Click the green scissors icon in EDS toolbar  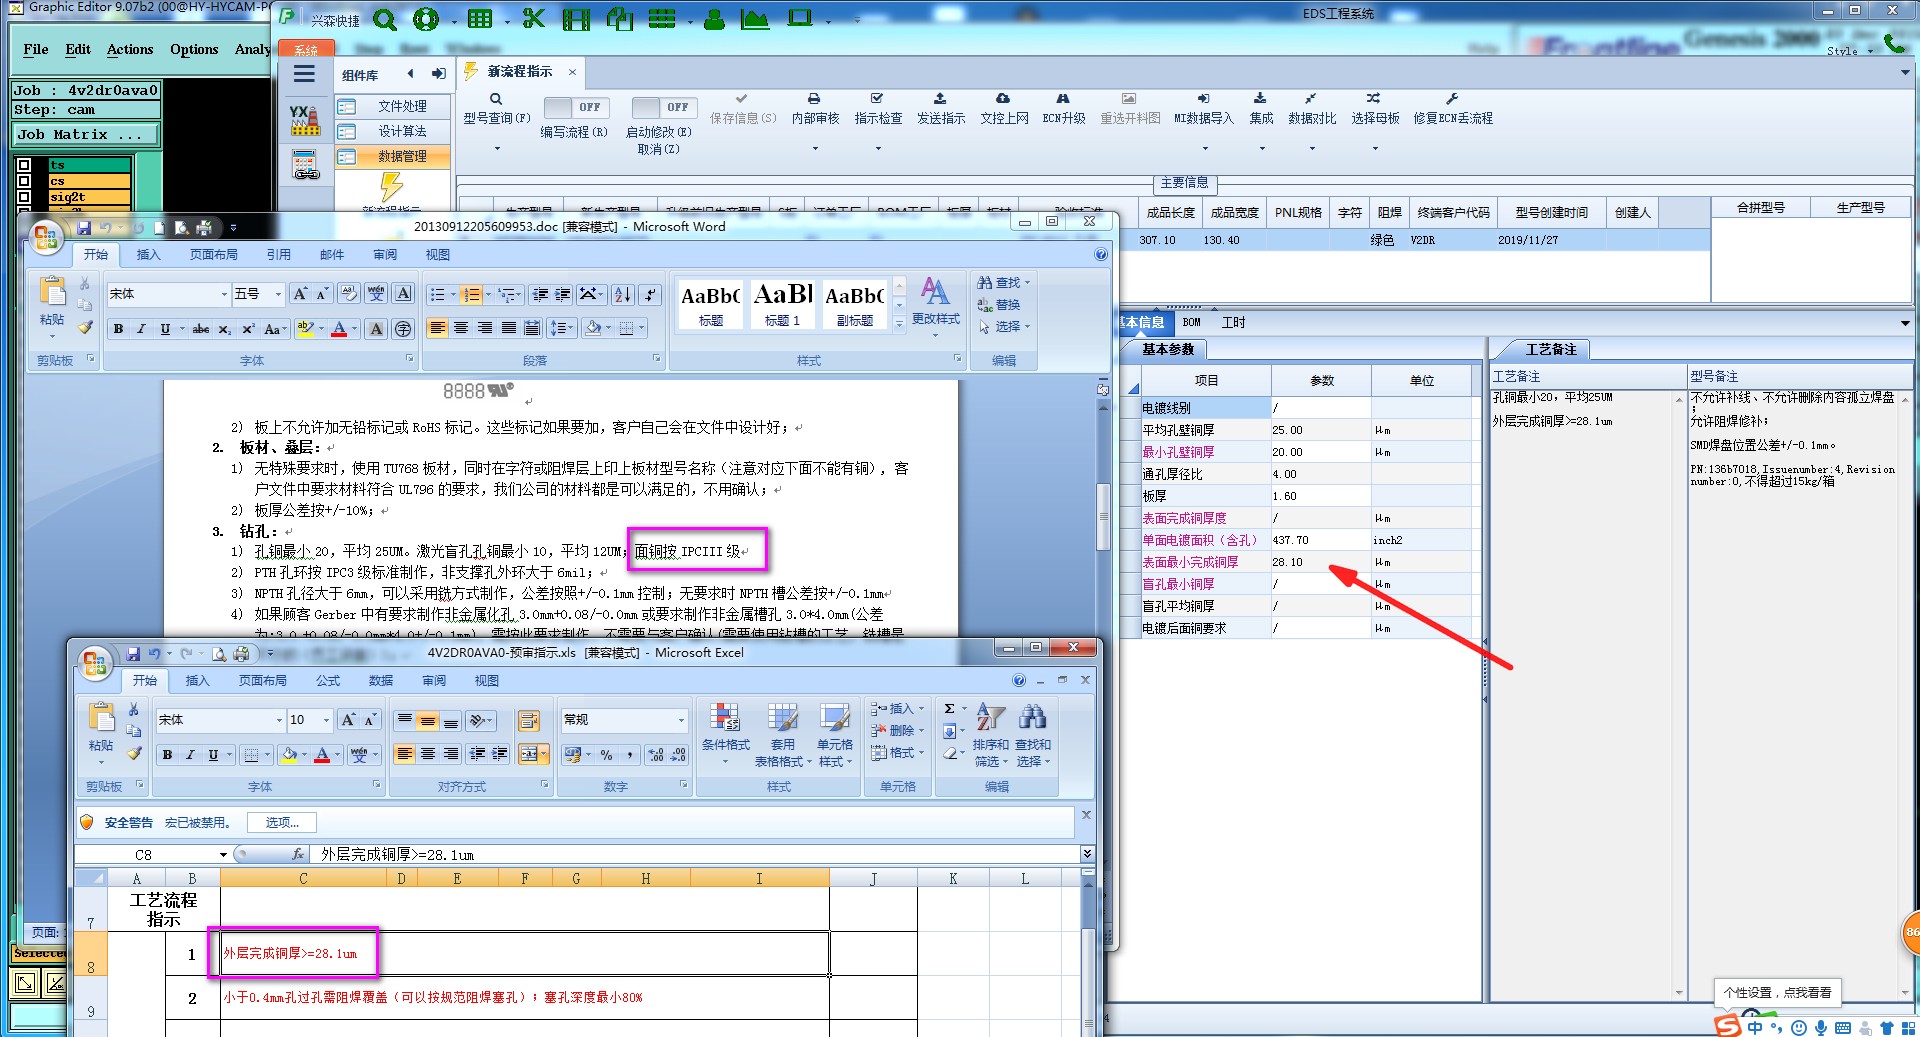point(534,18)
